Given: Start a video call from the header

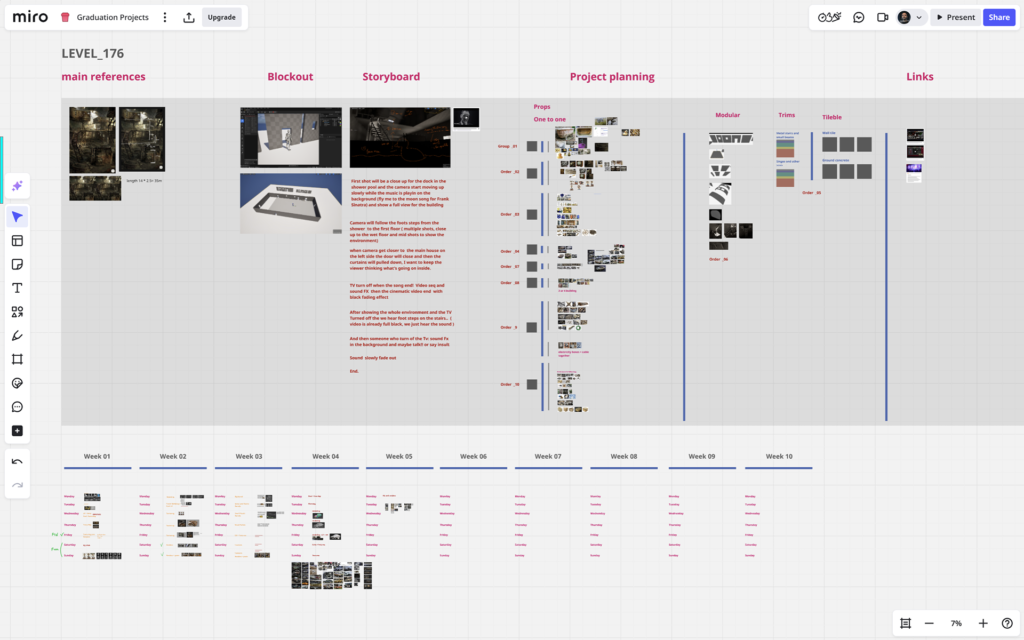Looking at the screenshot, I should click(884, 17).
